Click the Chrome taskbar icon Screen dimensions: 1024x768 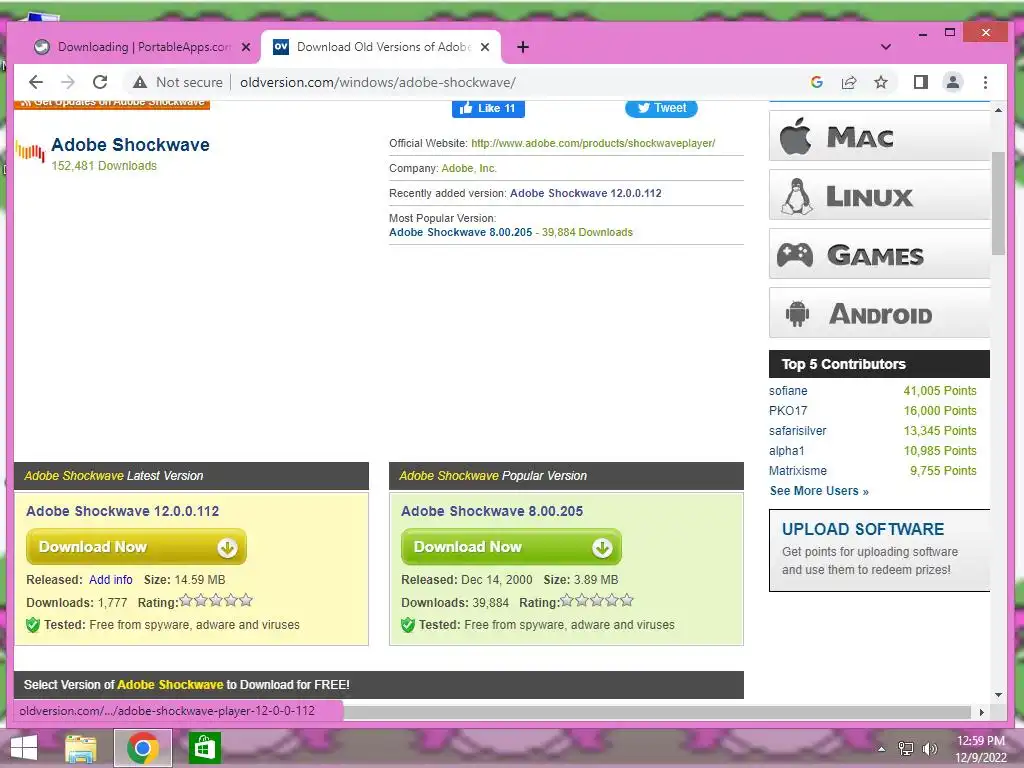[143, 748]
